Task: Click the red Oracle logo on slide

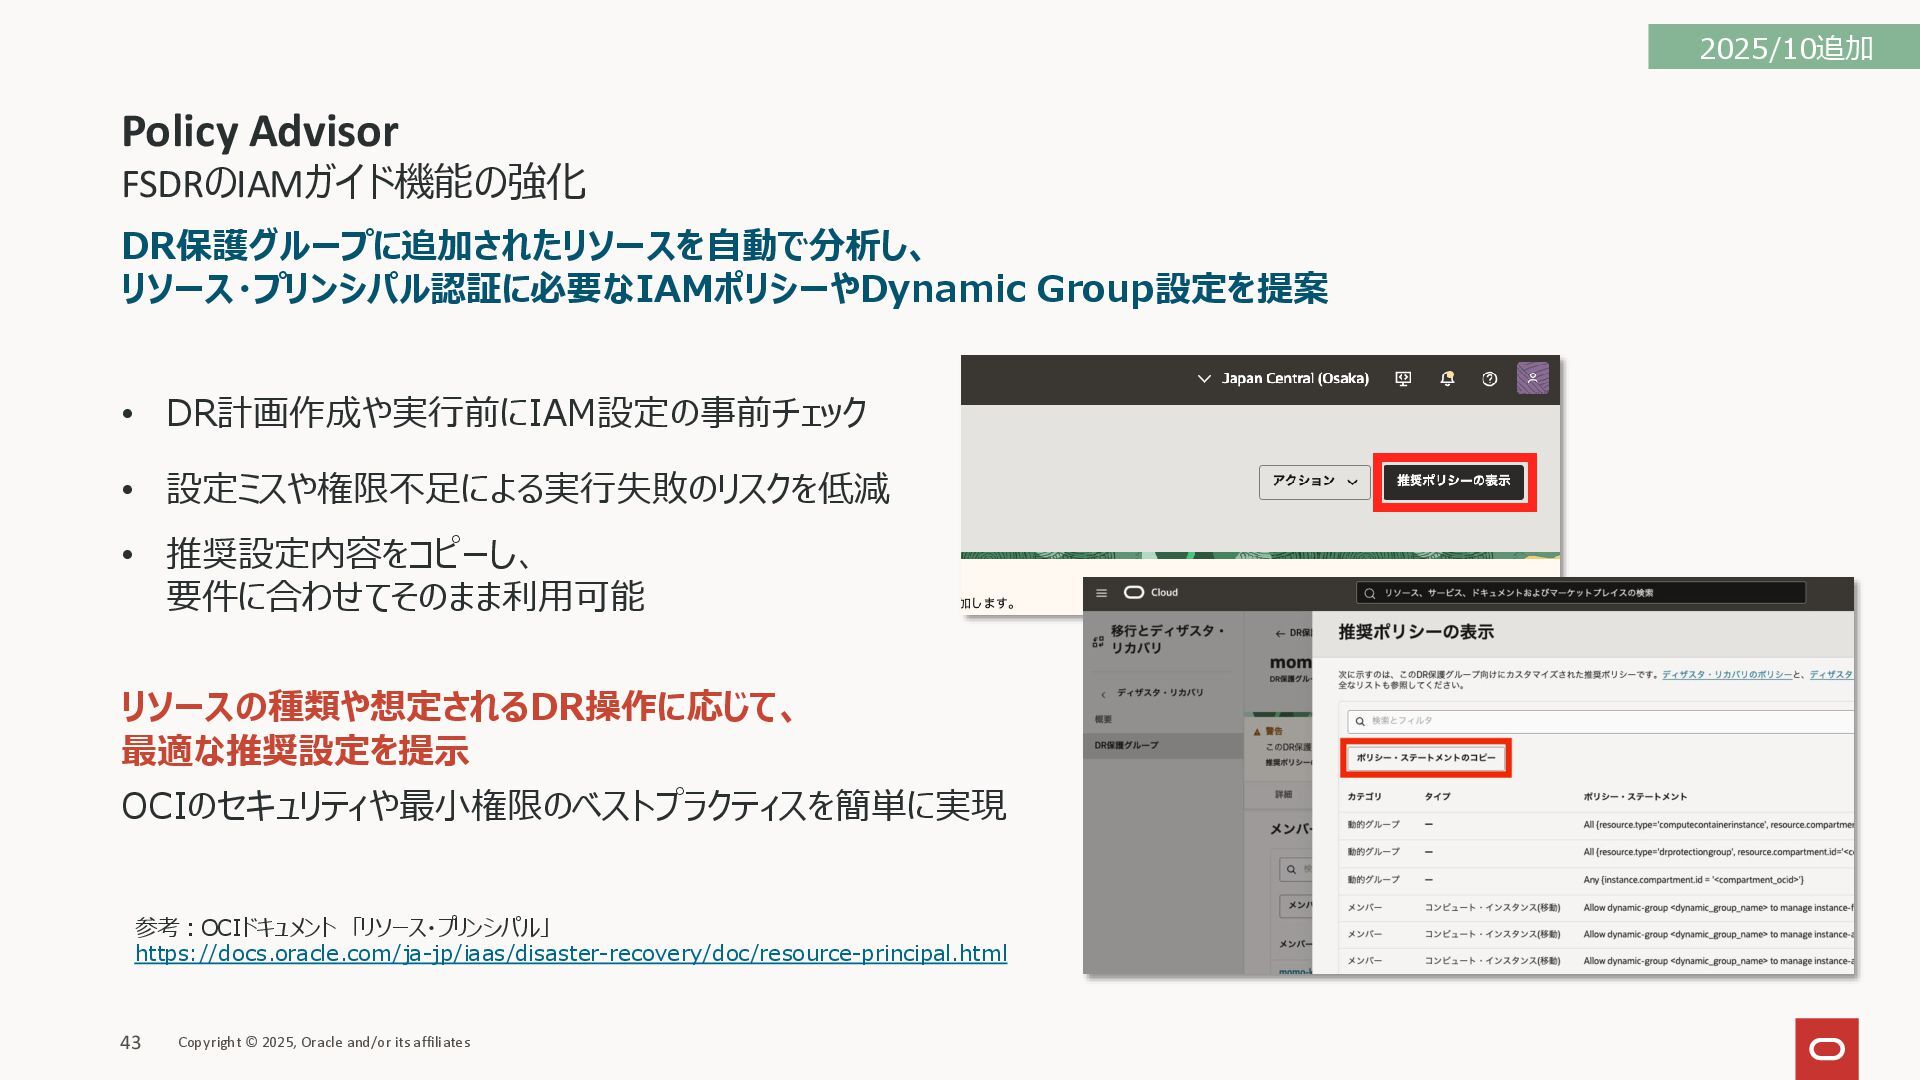Action: coord(1826,1048)
